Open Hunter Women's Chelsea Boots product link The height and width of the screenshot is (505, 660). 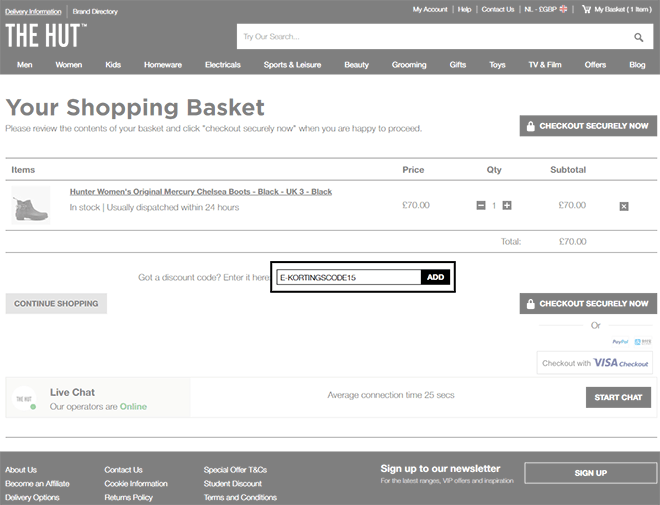click(x=201, y=192)
